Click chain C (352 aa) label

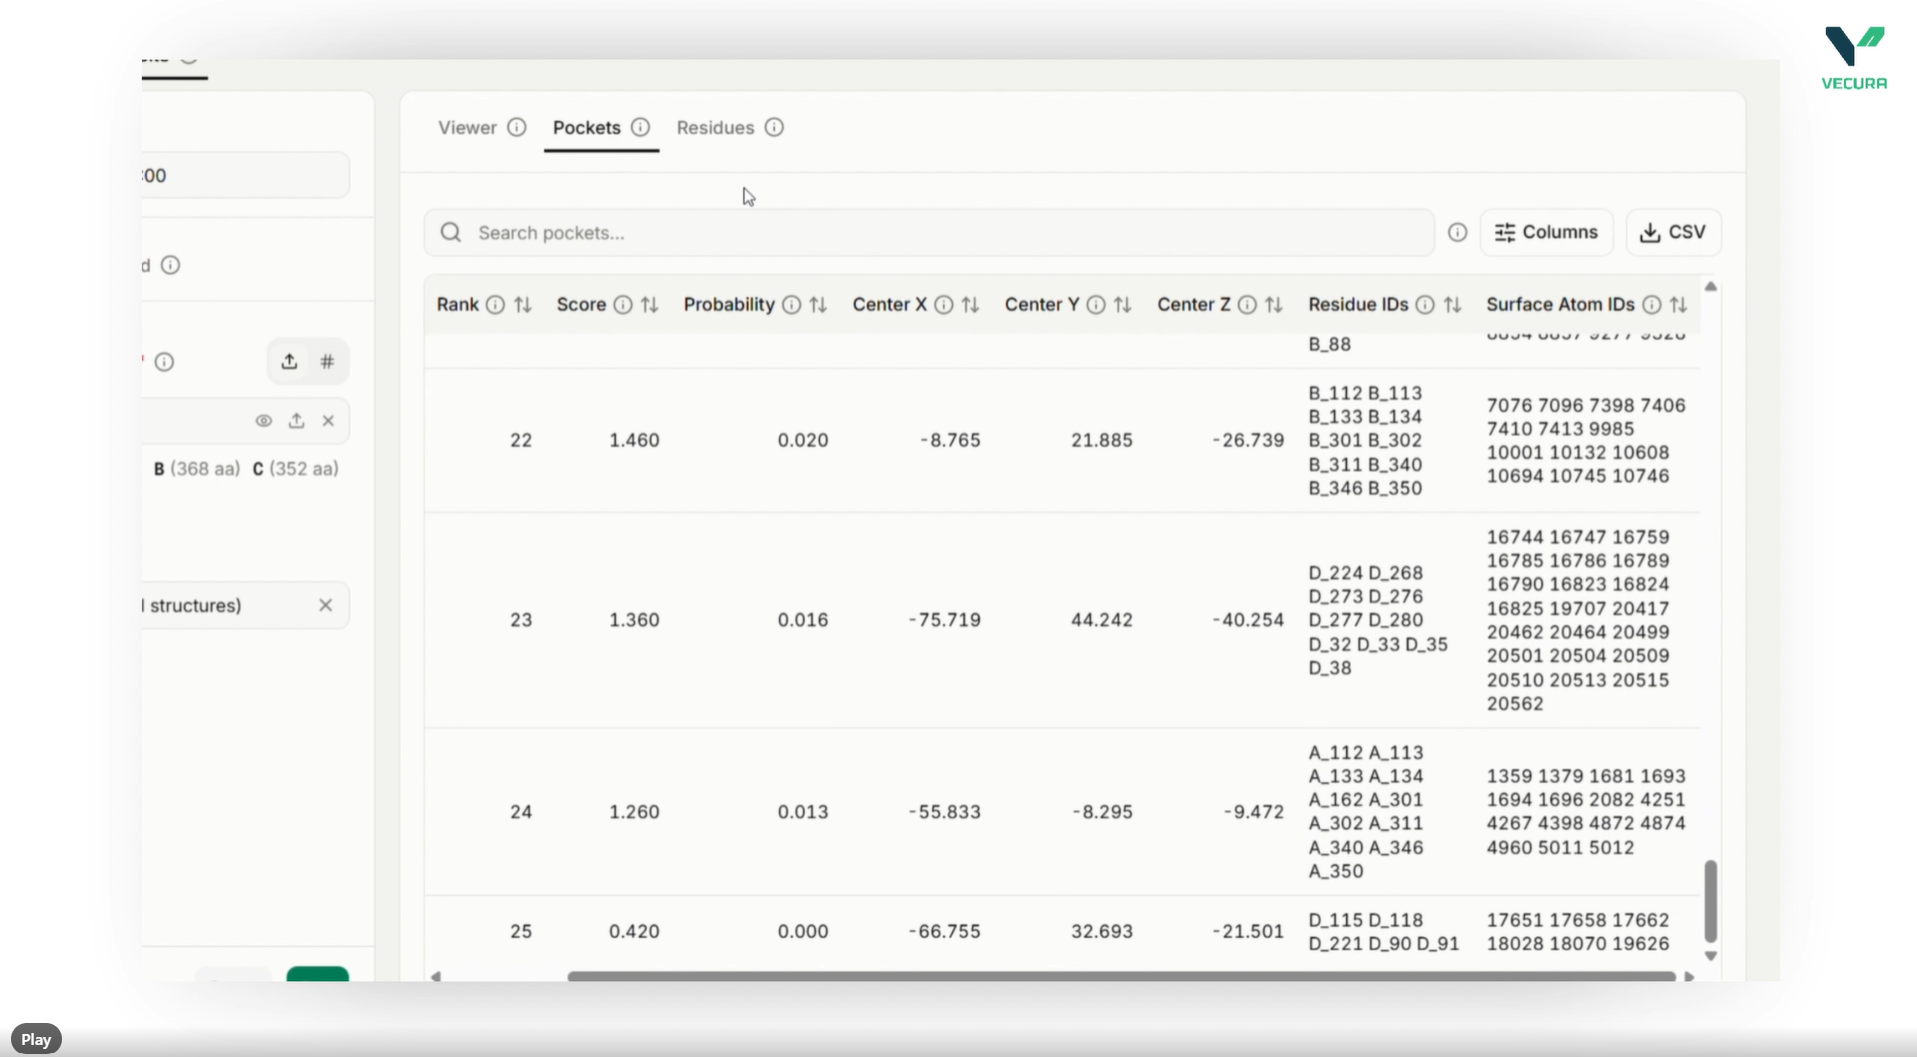click(295, 469)
